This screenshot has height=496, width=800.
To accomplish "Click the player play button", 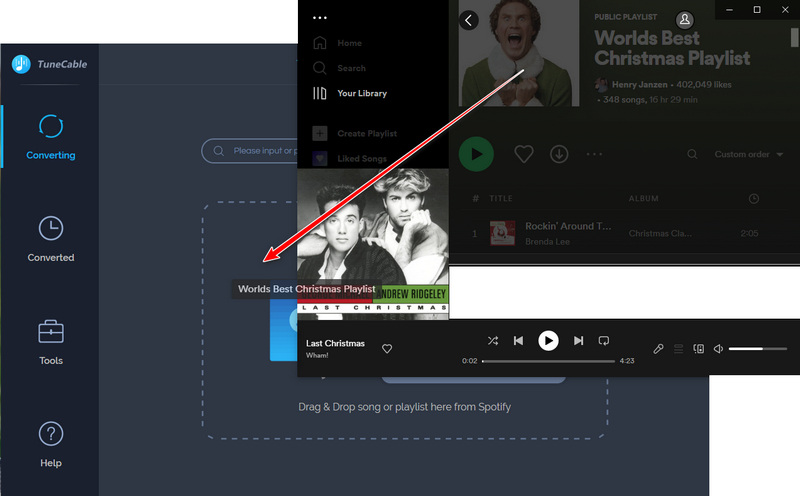I will tap(548, 340).
